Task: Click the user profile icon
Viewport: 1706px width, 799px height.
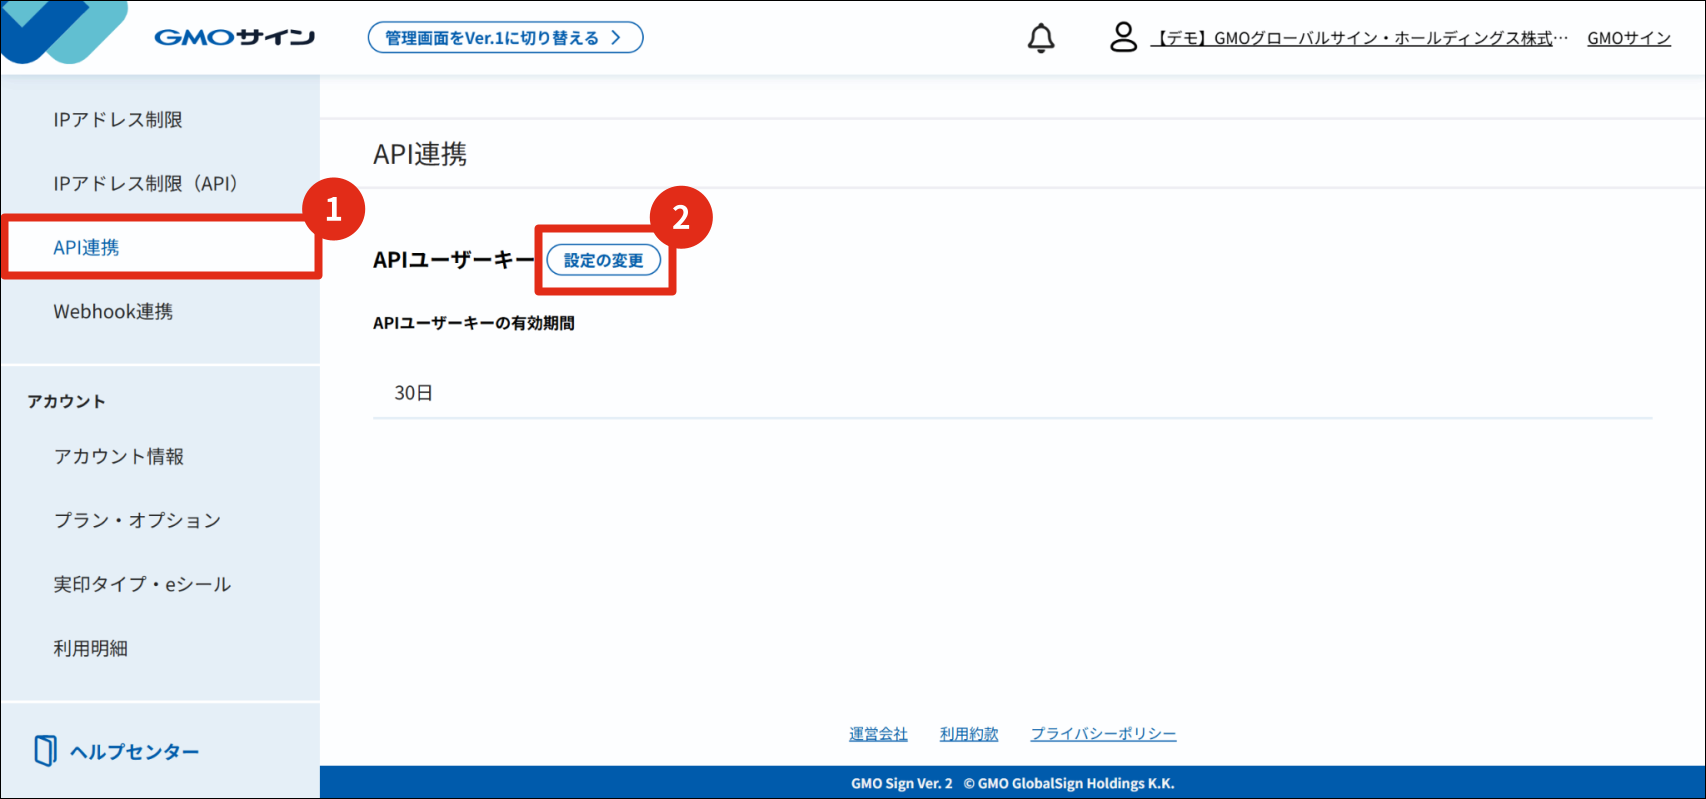Action: pos(1123,37)
